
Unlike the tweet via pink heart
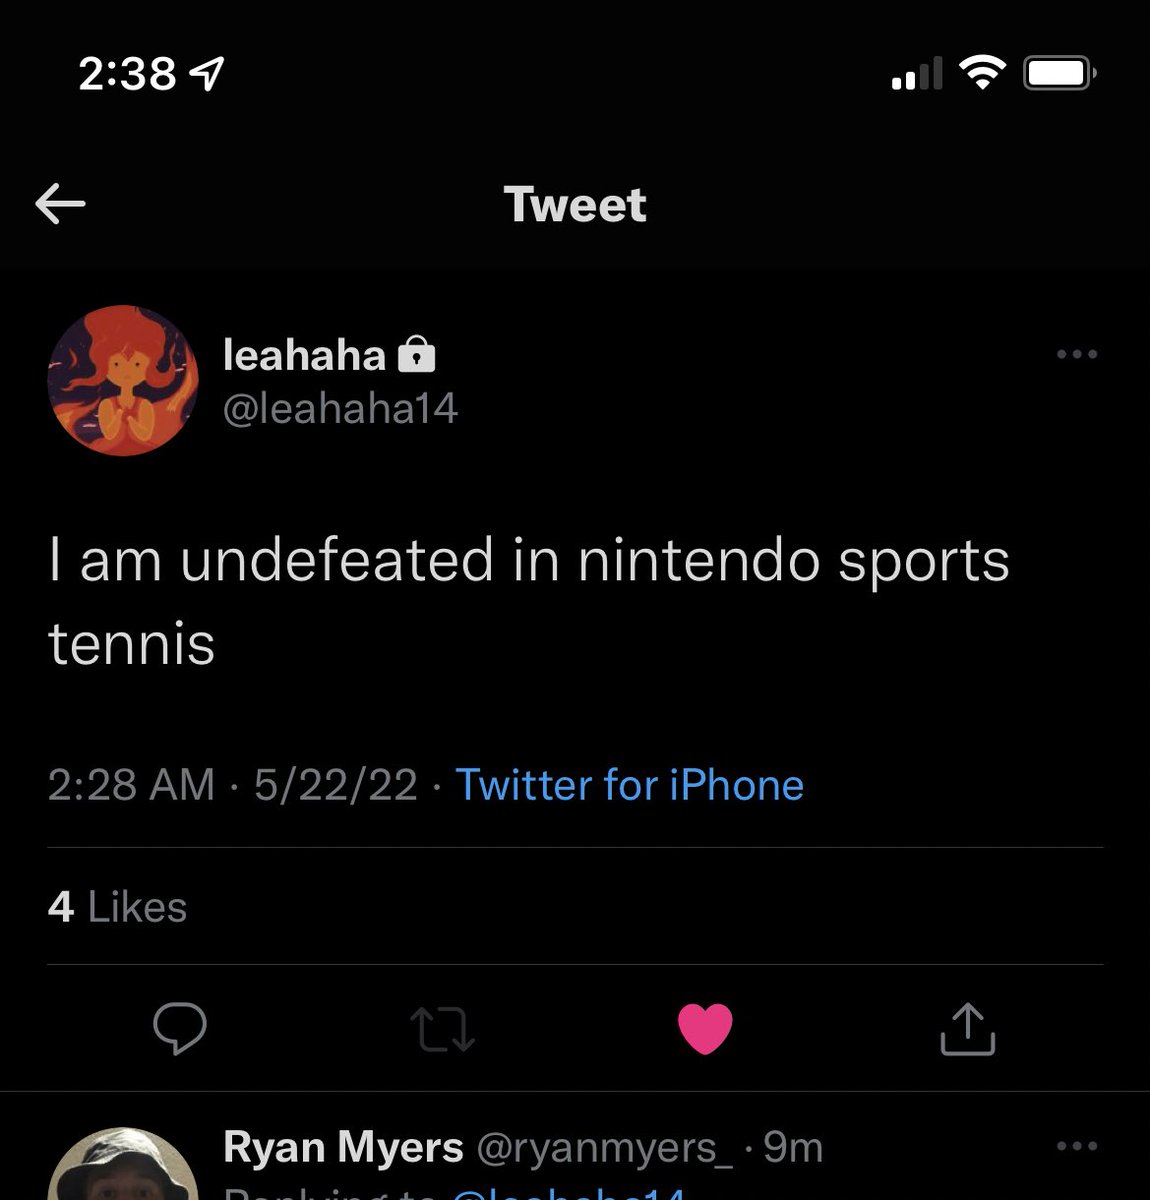[705, 1028]
